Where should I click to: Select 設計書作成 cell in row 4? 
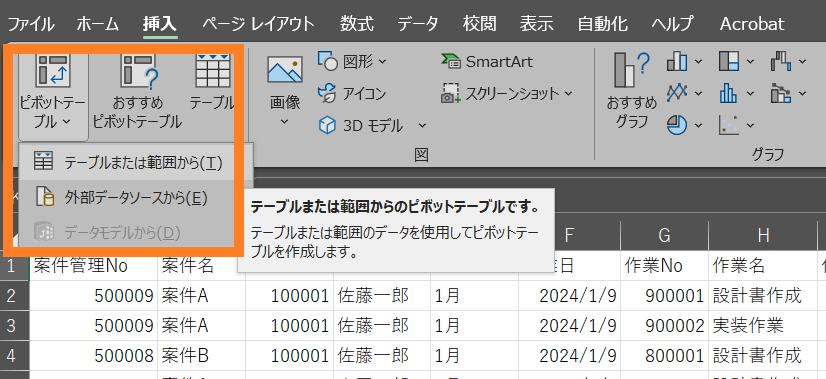pos(763,355)
